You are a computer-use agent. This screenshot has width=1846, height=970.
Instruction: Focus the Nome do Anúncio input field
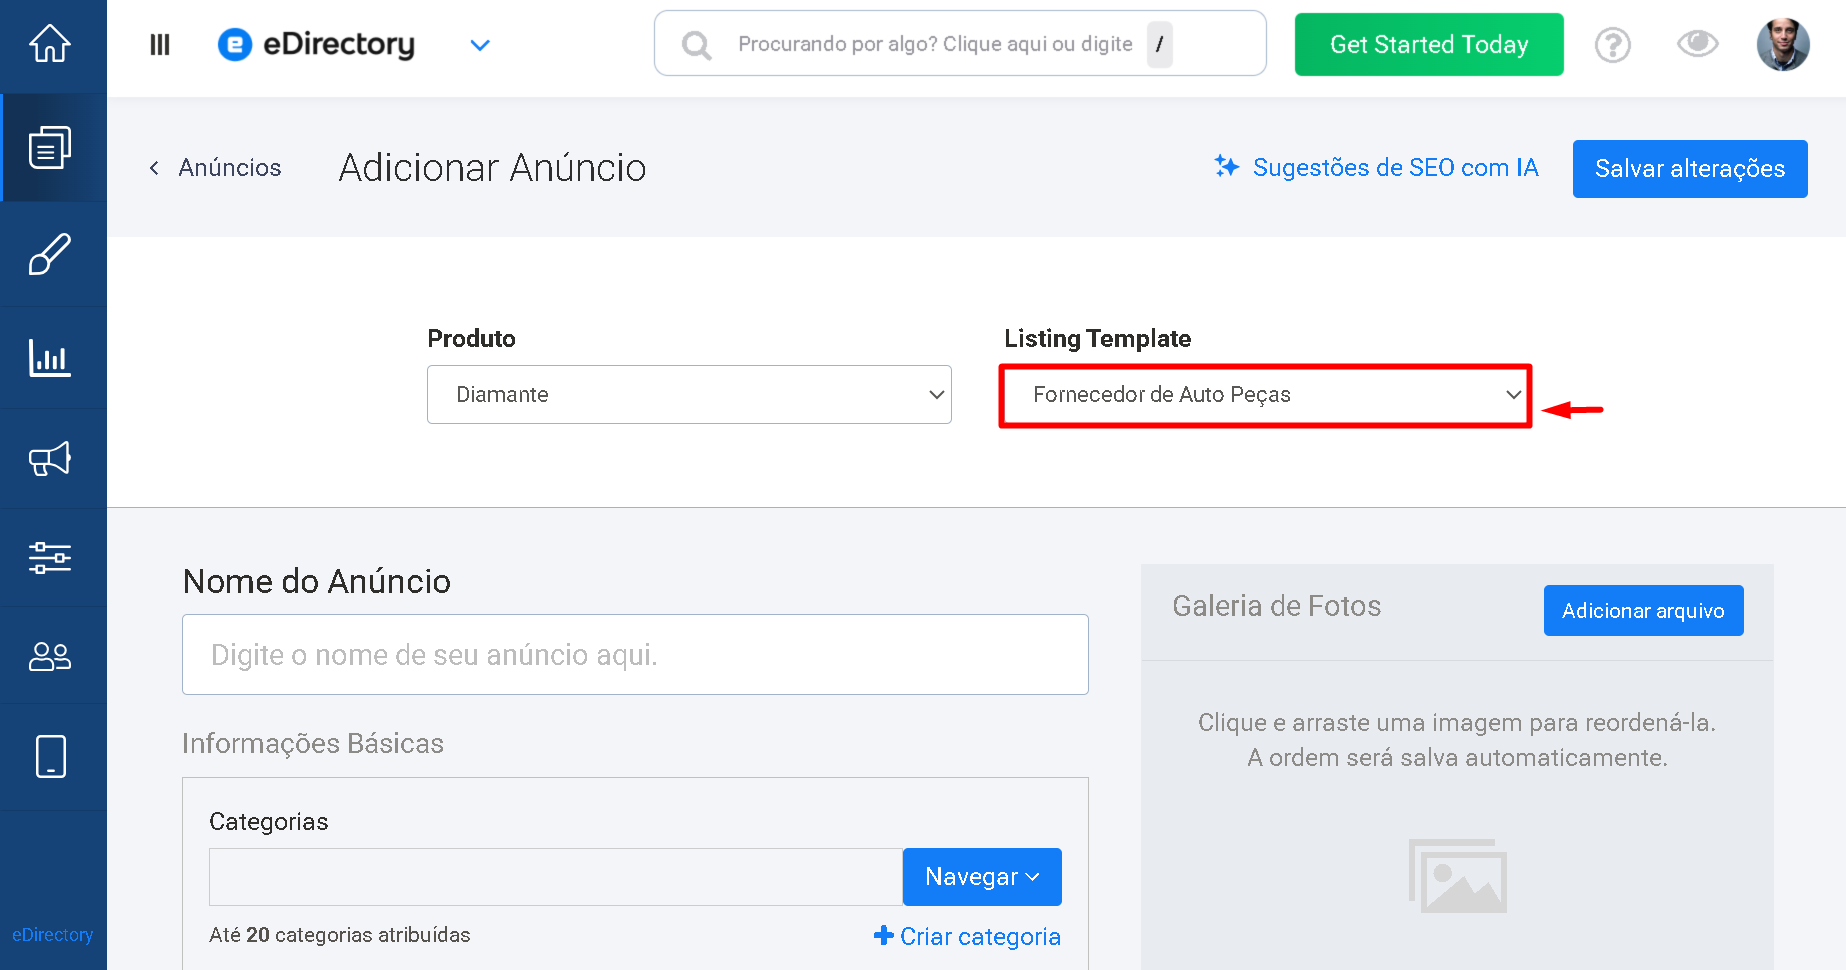(x=635, y=655)
